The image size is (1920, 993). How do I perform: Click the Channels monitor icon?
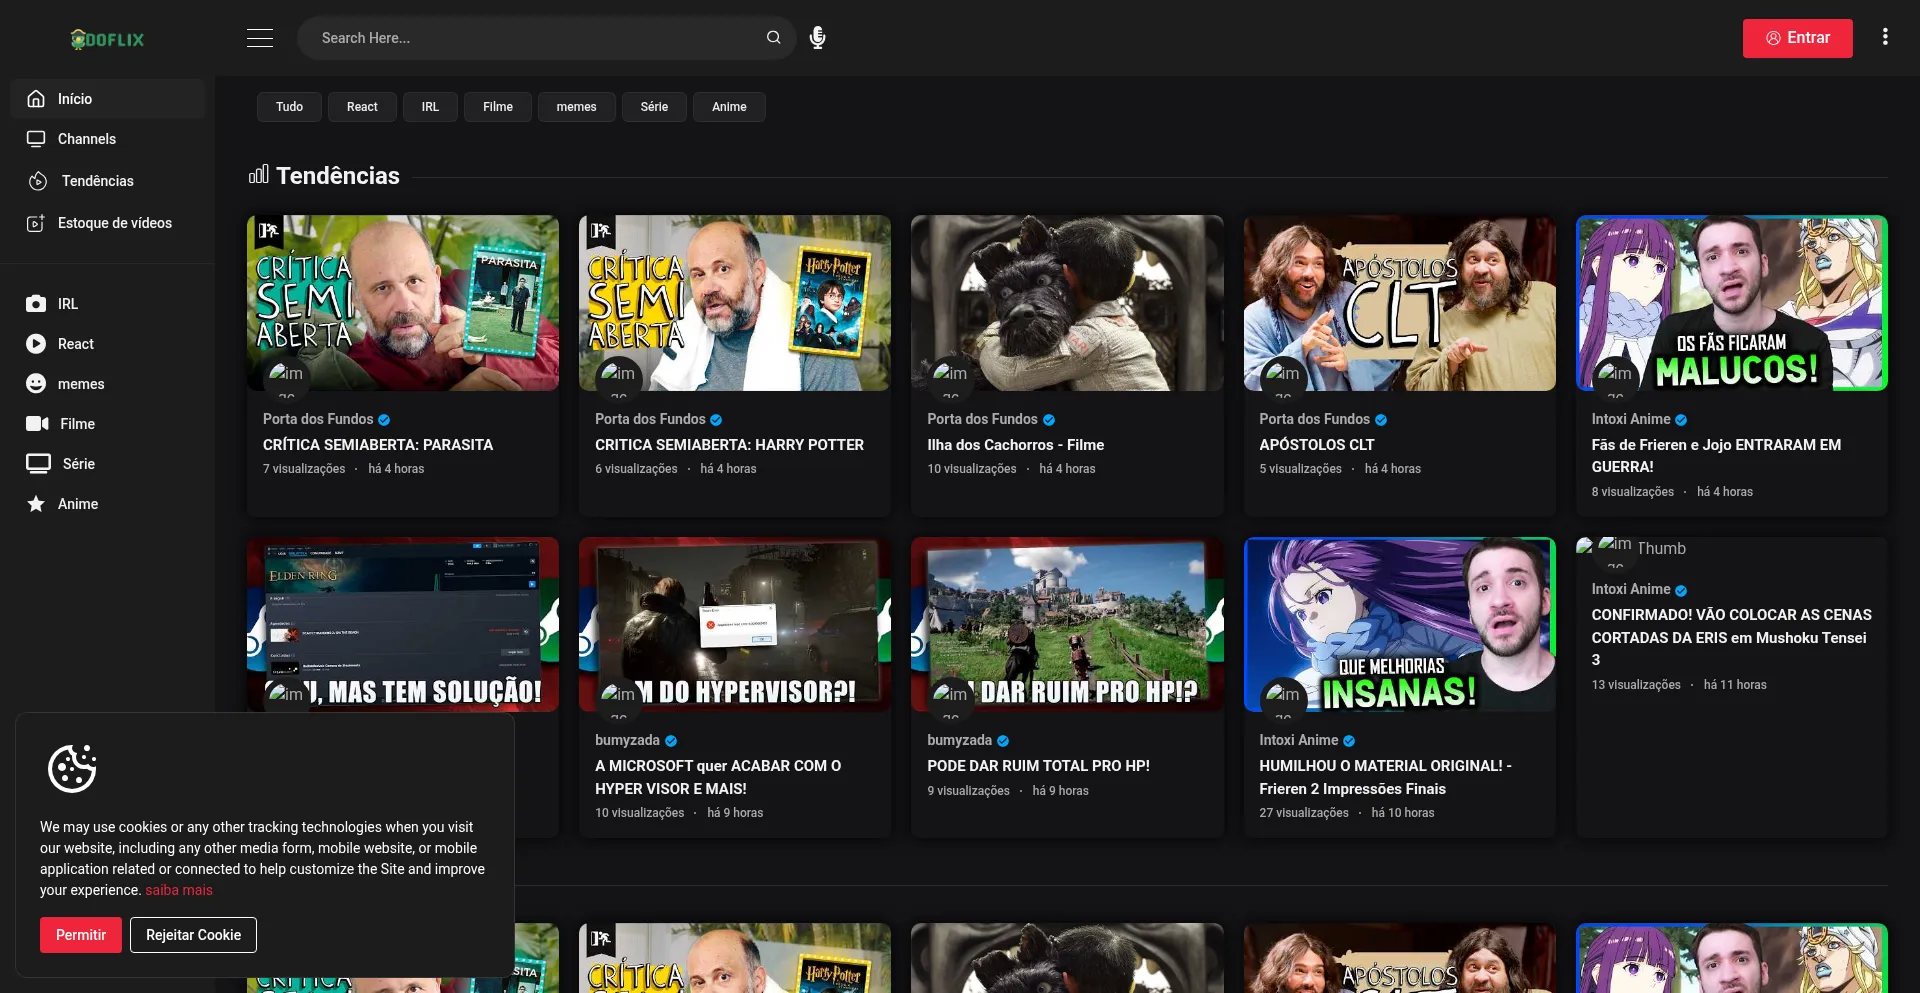tap(36, 139)
